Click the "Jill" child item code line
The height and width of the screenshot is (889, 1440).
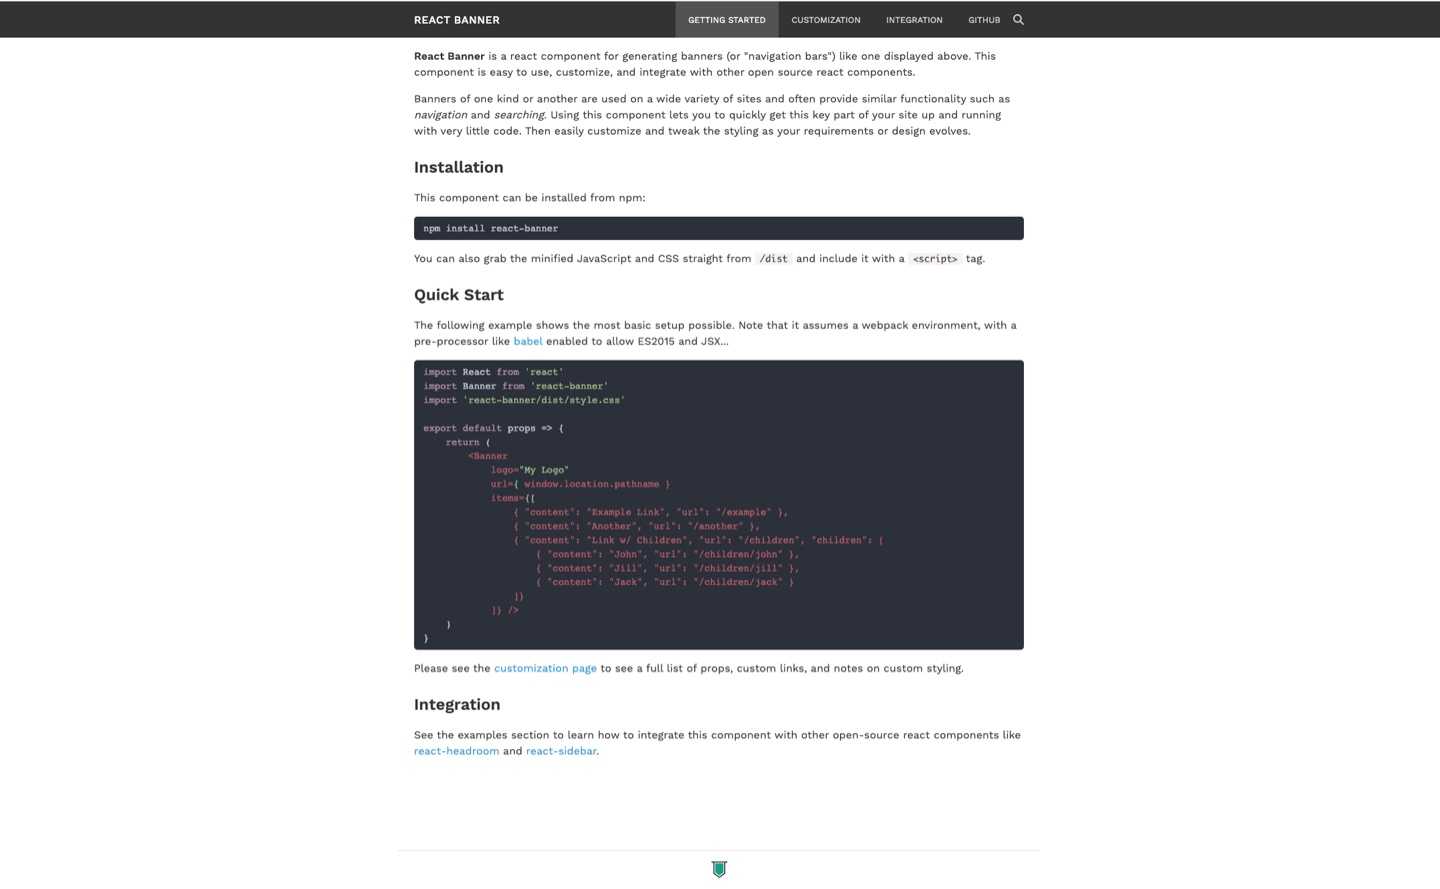tap(668, 568)
